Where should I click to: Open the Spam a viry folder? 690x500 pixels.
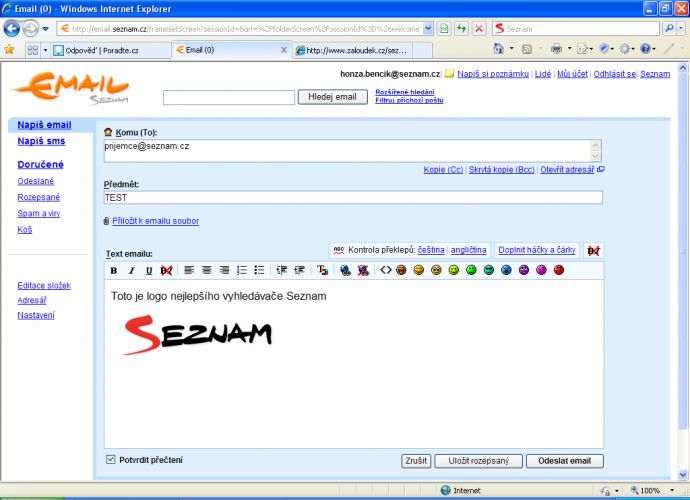39,213
